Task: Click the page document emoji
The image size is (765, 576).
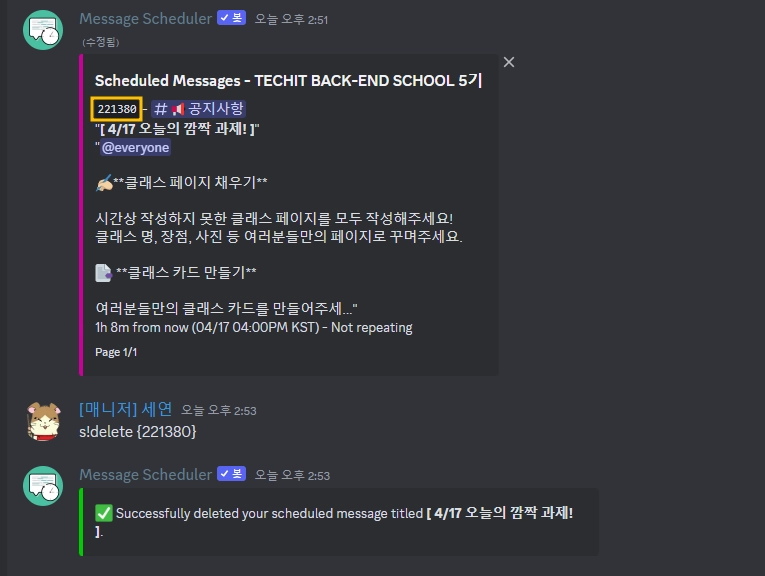Action: click(x=103, y=273)
